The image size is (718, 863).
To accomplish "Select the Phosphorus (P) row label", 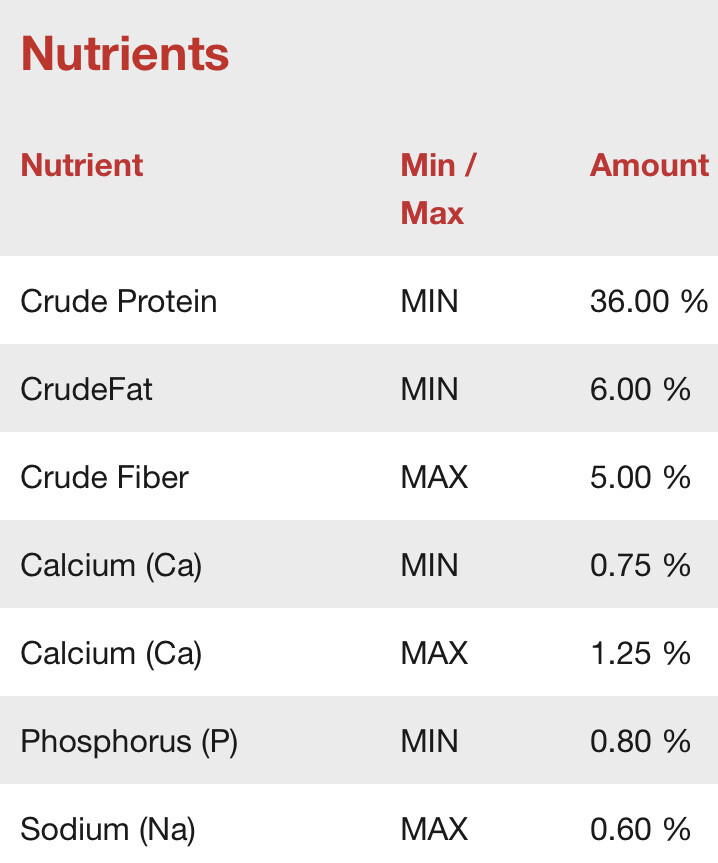I will pos(129,741).
